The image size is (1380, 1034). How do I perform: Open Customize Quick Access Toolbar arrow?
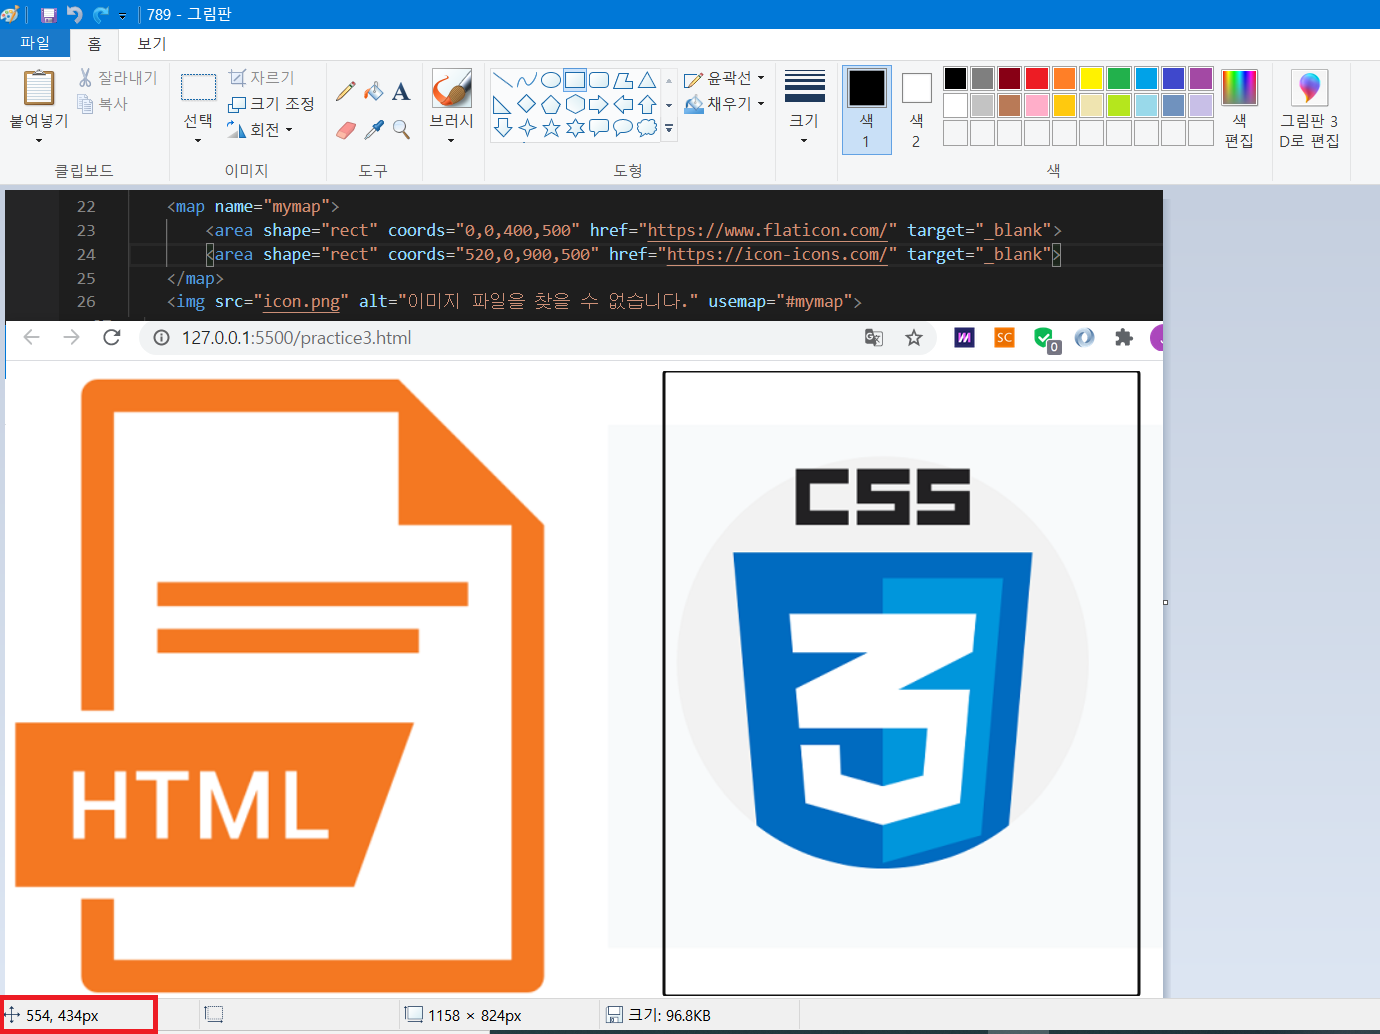(122, 16)
